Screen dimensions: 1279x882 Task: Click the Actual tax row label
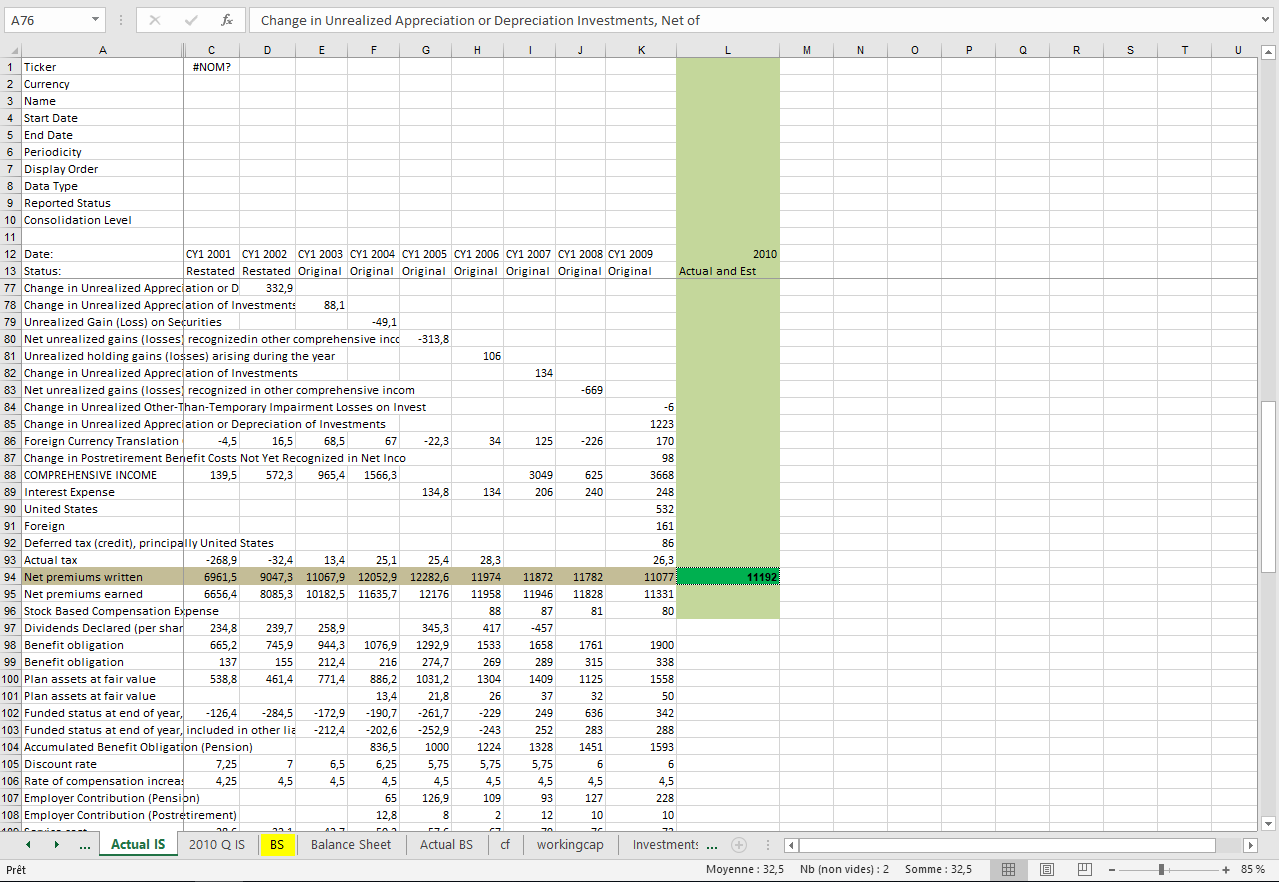point(50,560)
